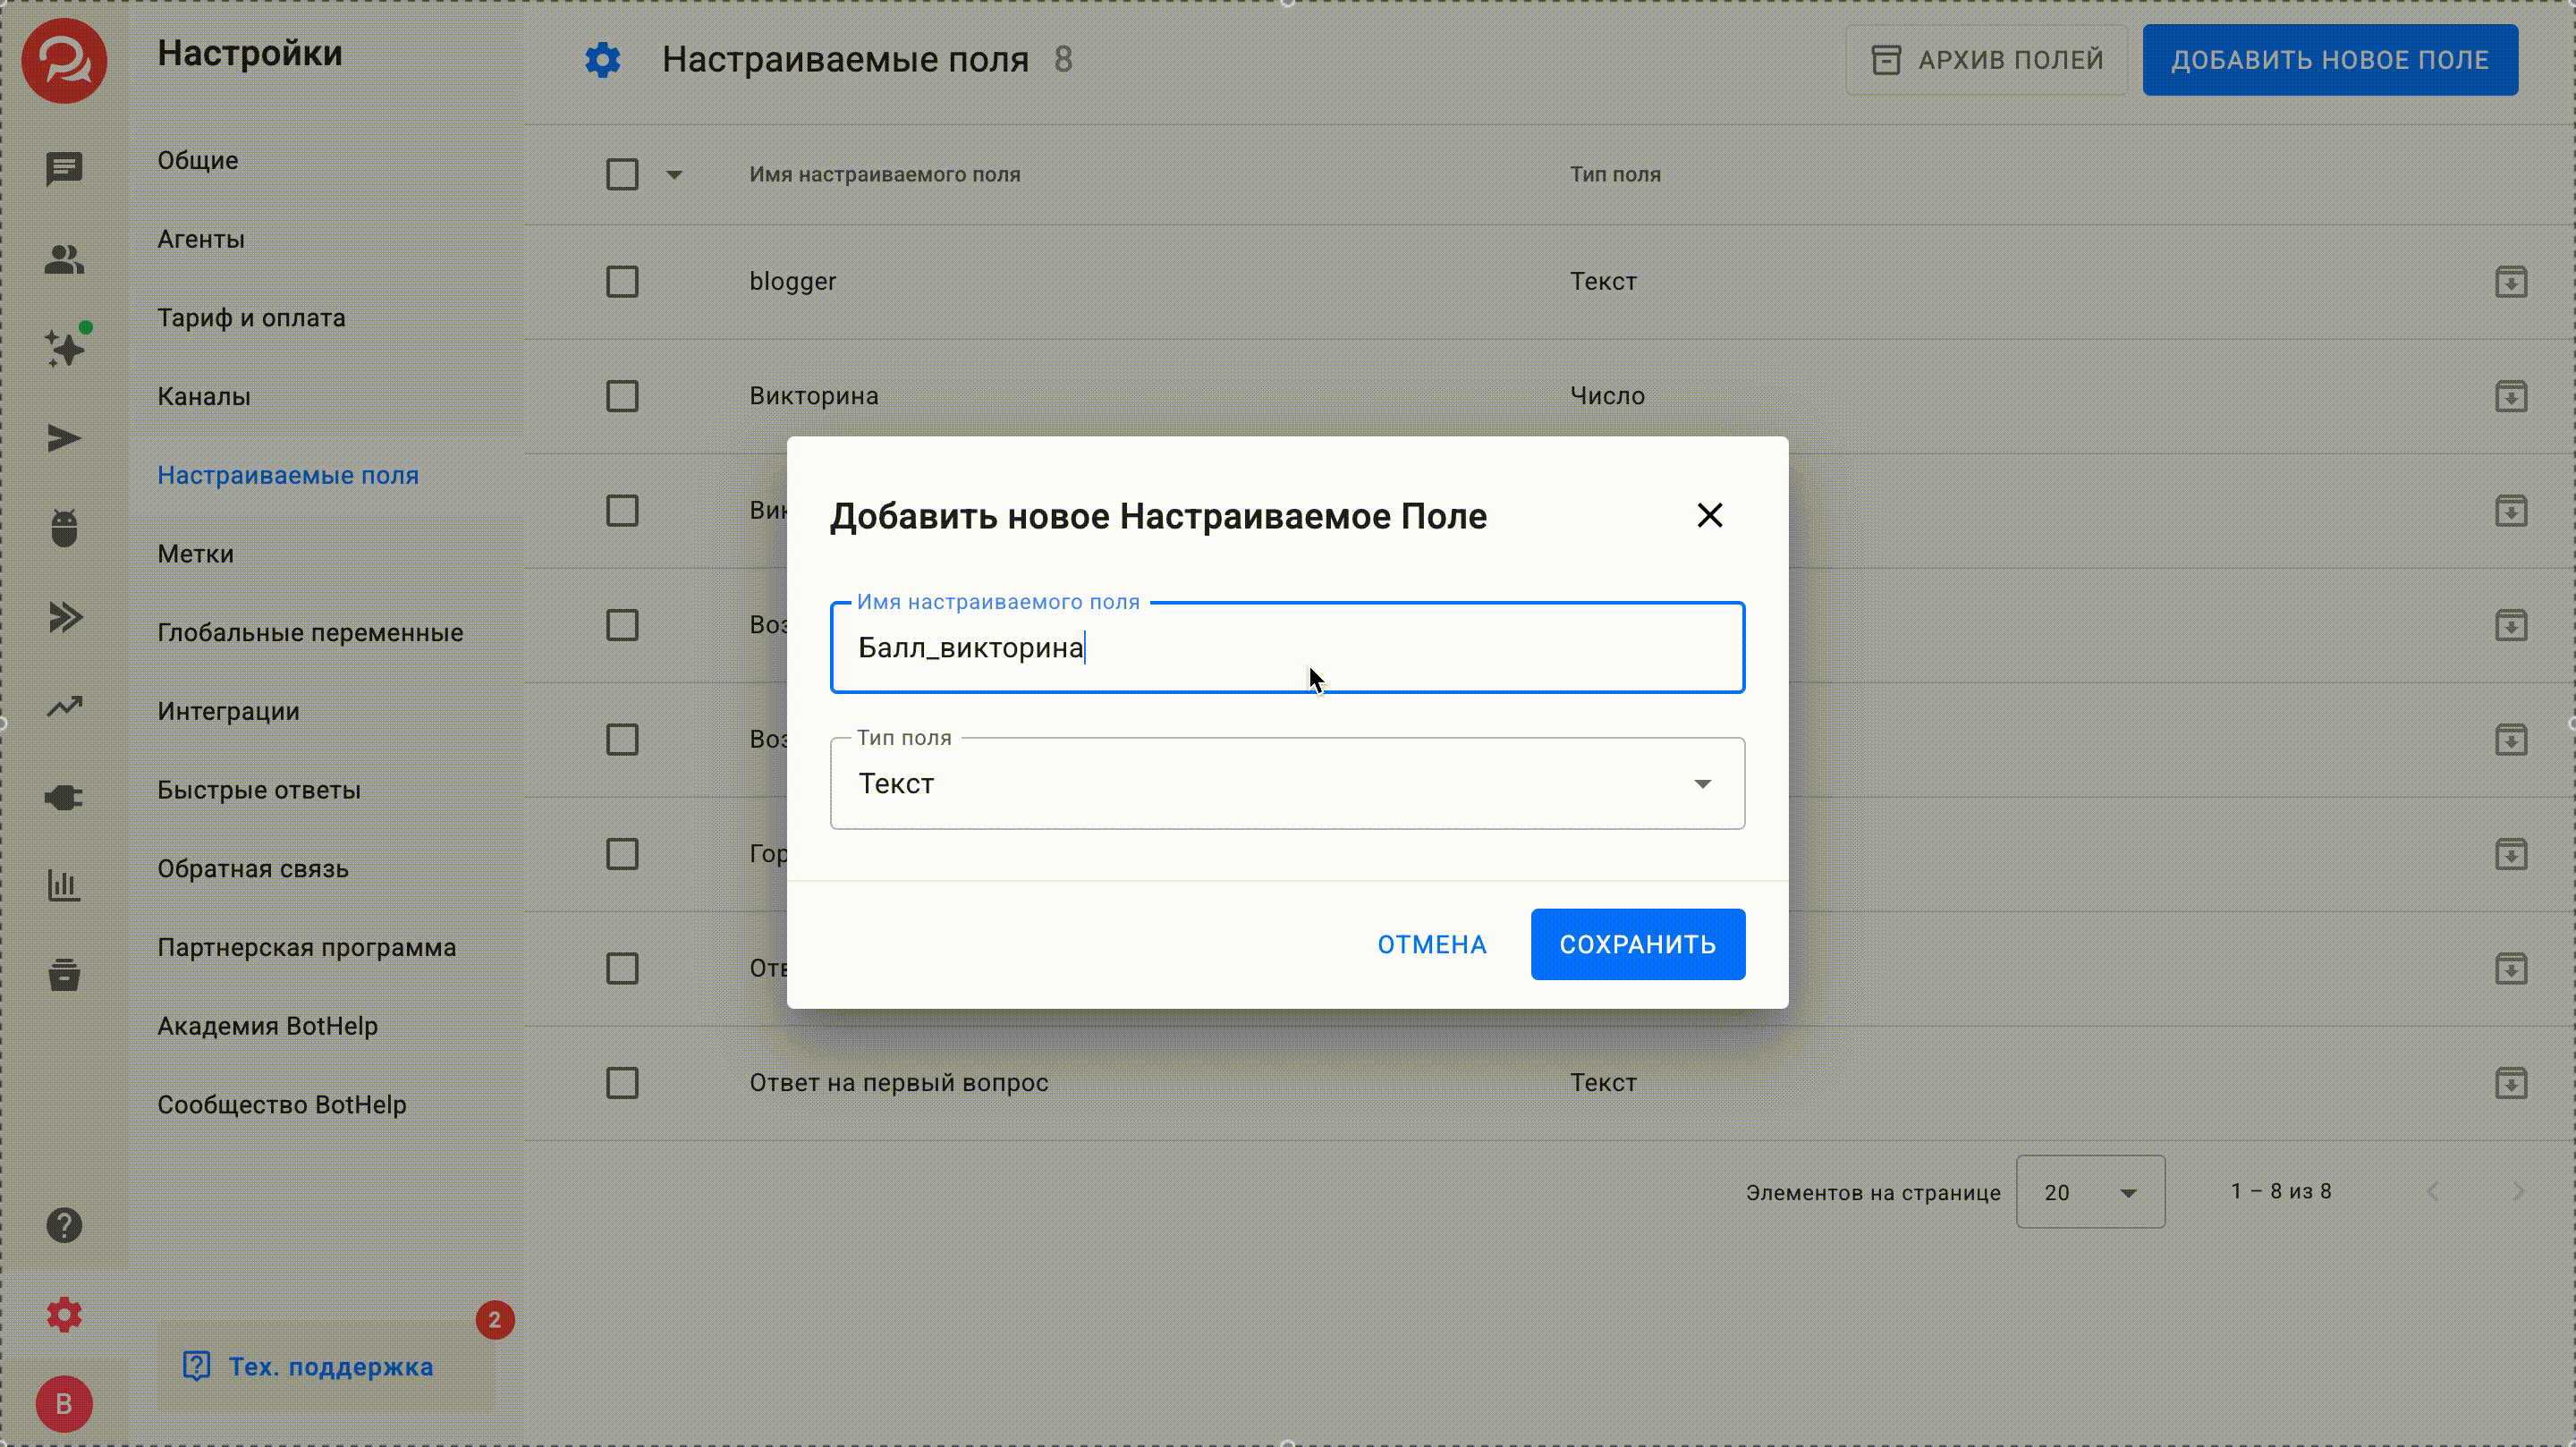Click the Имя настраиваемого поля input field

tap(1287, 648)
